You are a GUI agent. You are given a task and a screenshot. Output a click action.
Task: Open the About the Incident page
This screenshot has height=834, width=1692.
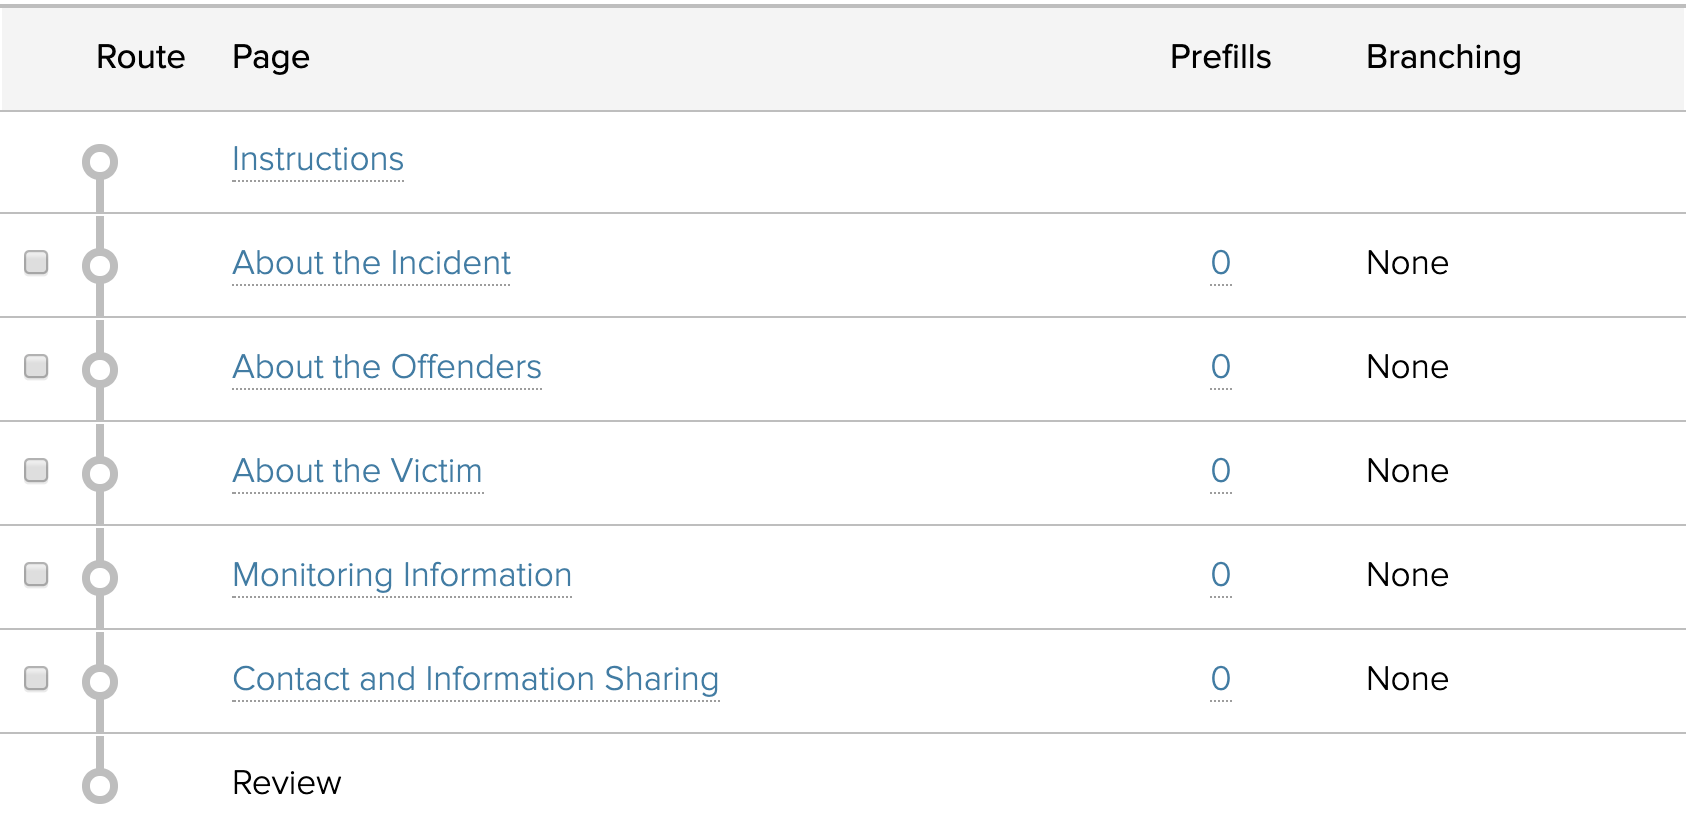(371, 264)
